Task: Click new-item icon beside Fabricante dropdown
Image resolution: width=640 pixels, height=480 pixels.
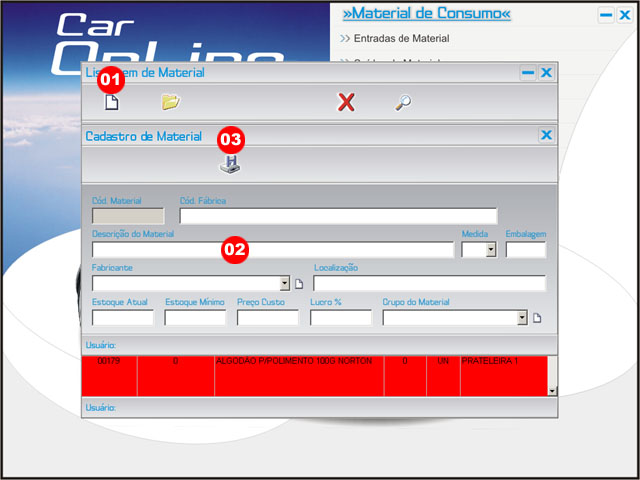Action: click(x=298, y=284)
